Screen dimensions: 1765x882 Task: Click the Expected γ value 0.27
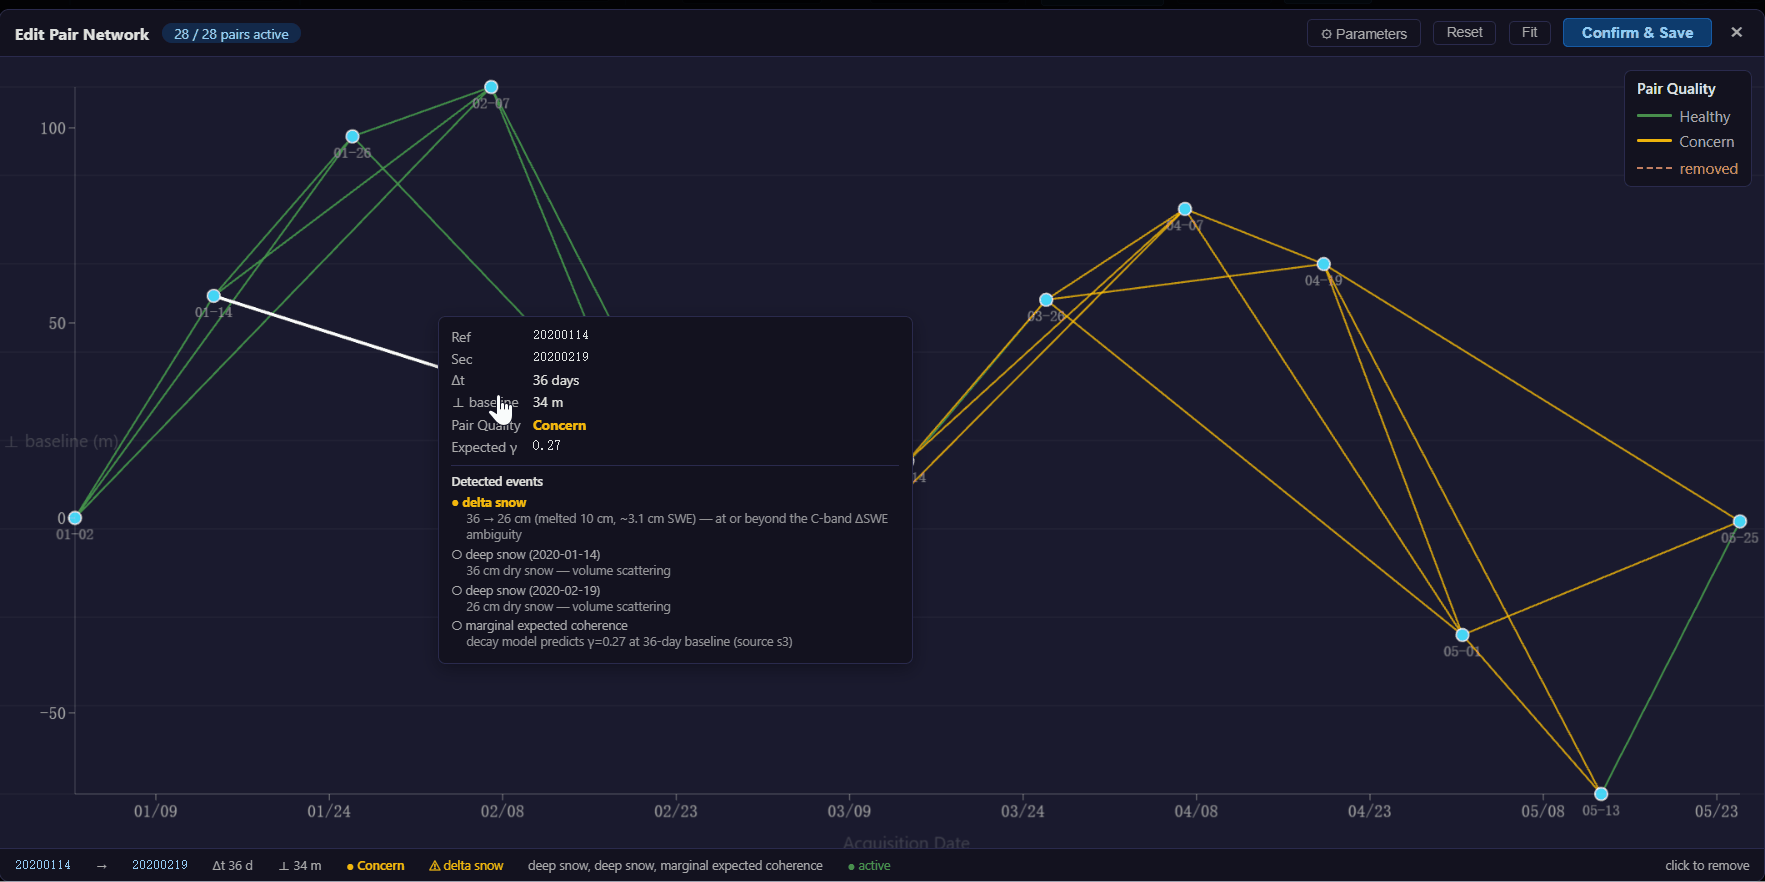point(546,446)
